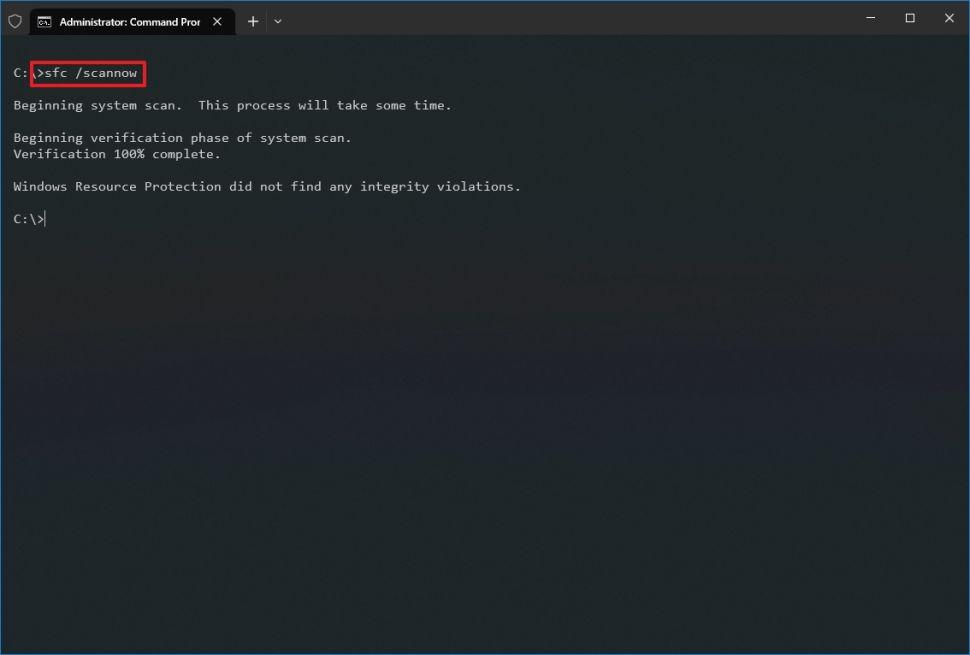The image size is (970, 655).
Task: Expand the new tab profile dropdown chevron
Action: [x=278, y=21]
